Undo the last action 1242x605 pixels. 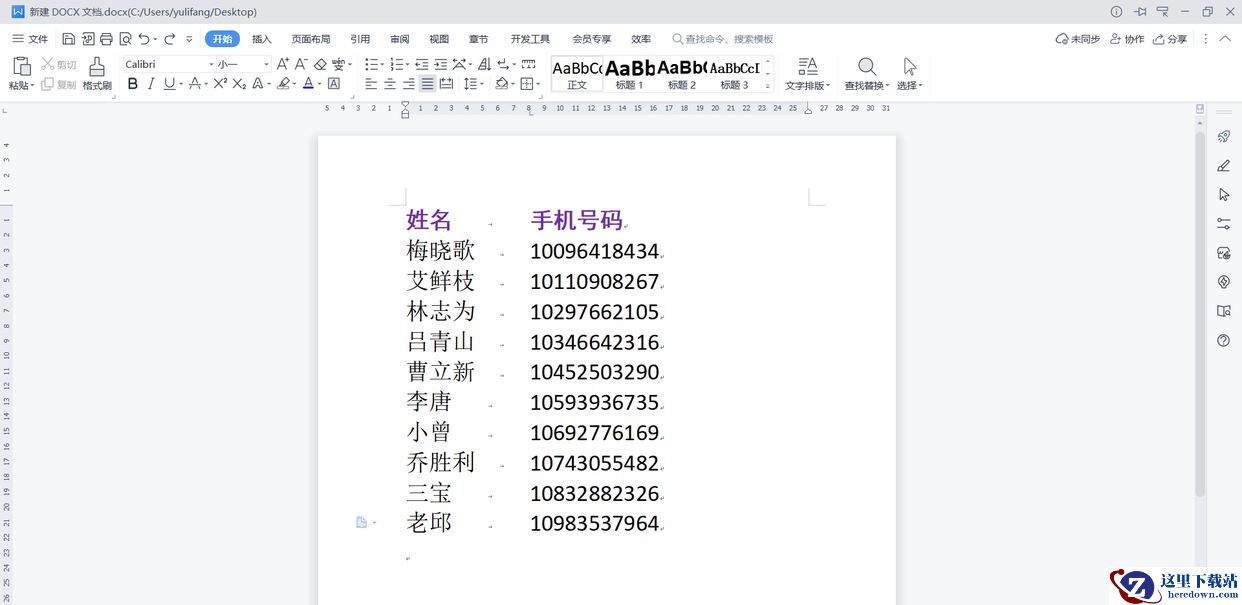click(x=144, y=39)
